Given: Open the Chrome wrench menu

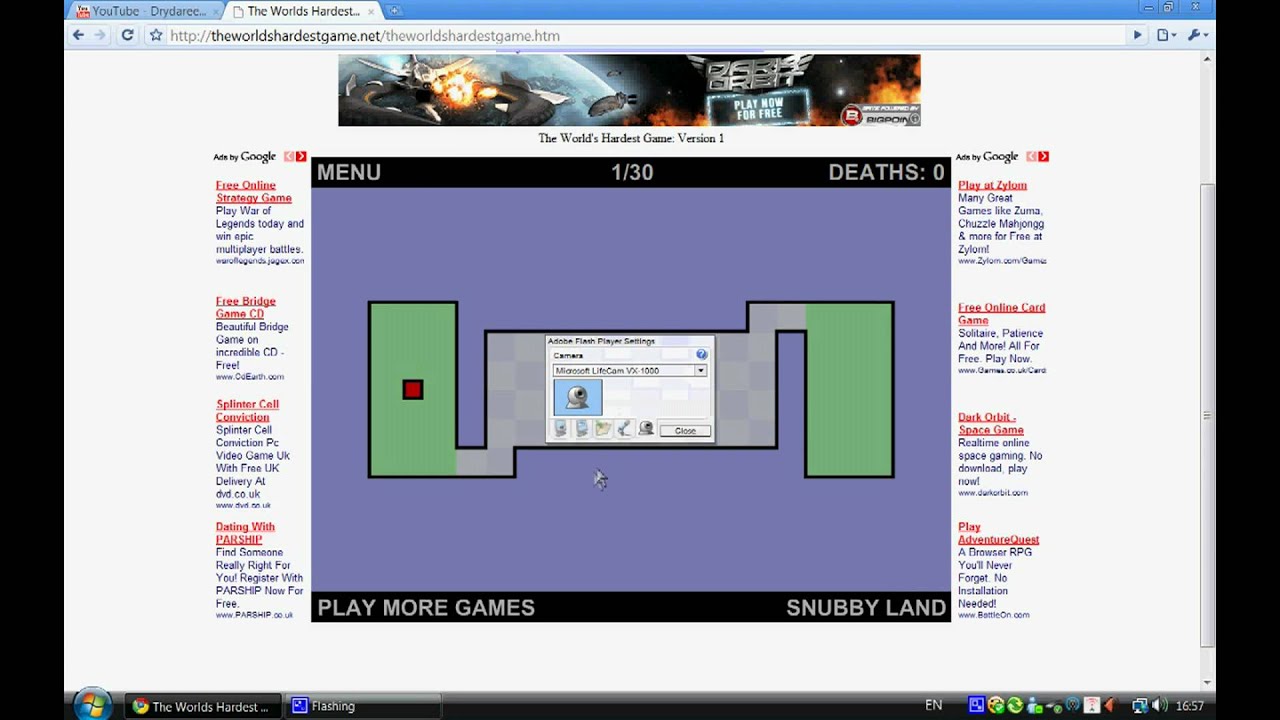Looking at the screenshot, I should click(x=1197, y=35).
